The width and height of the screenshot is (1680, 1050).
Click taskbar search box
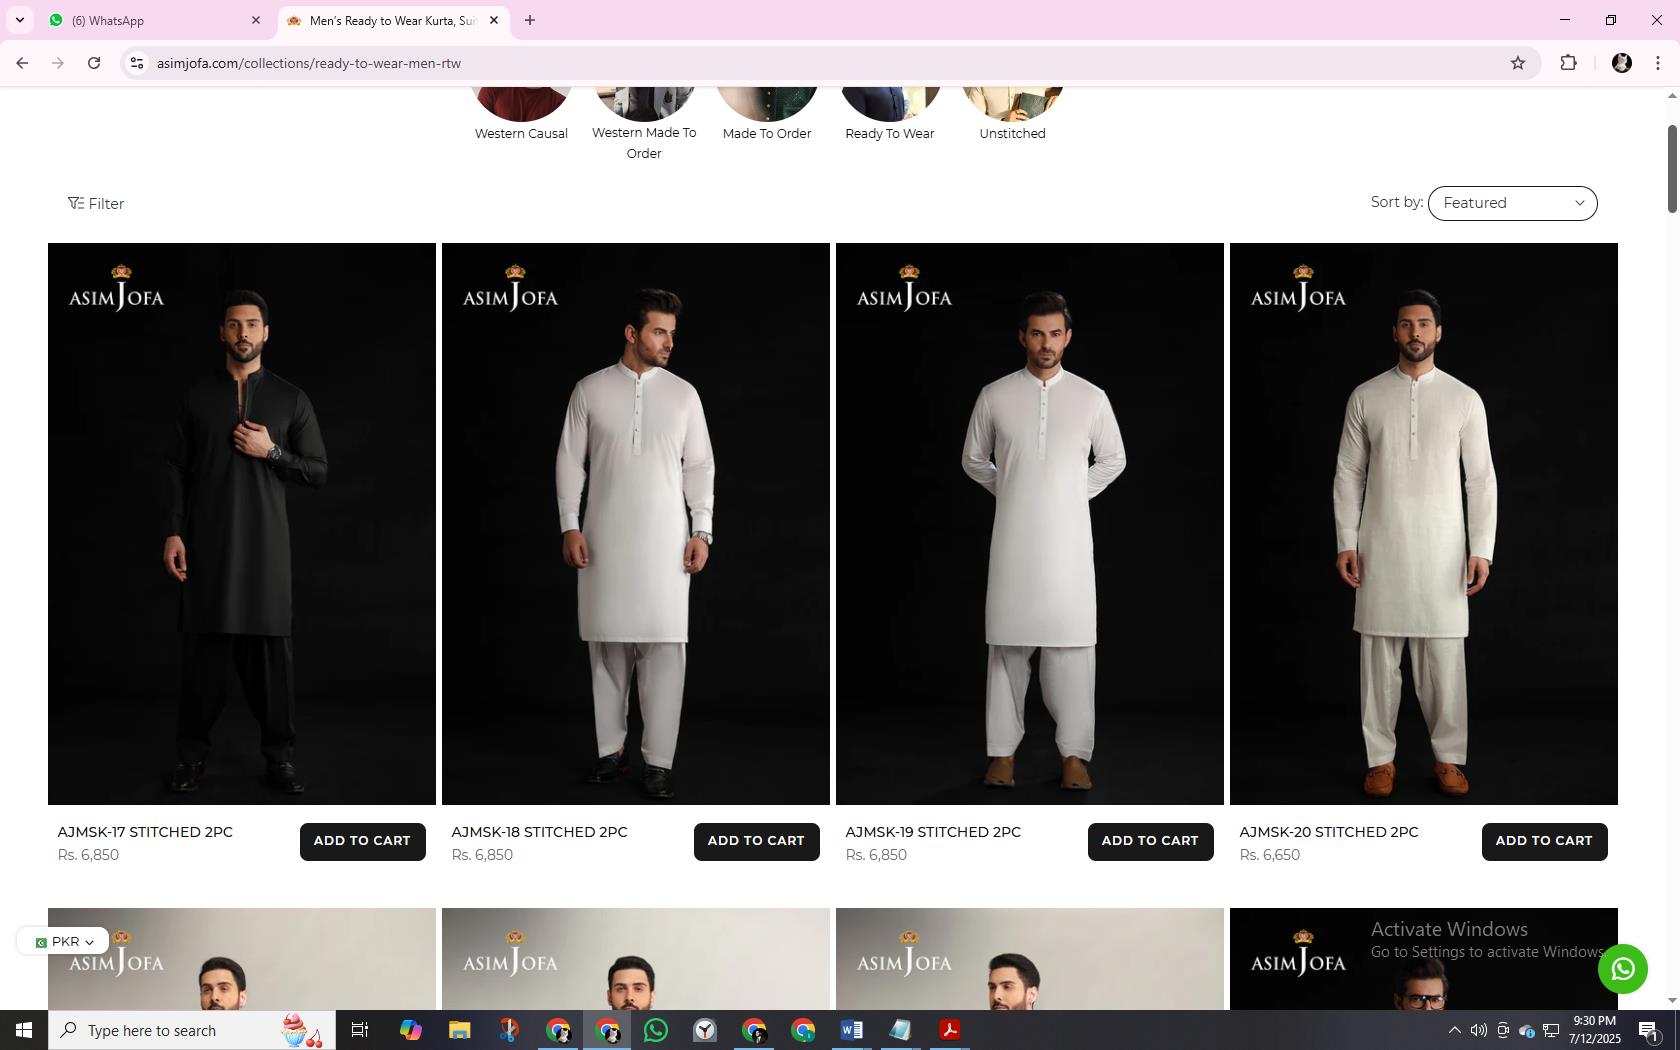pyautogui.click(x=192, y=1030)
